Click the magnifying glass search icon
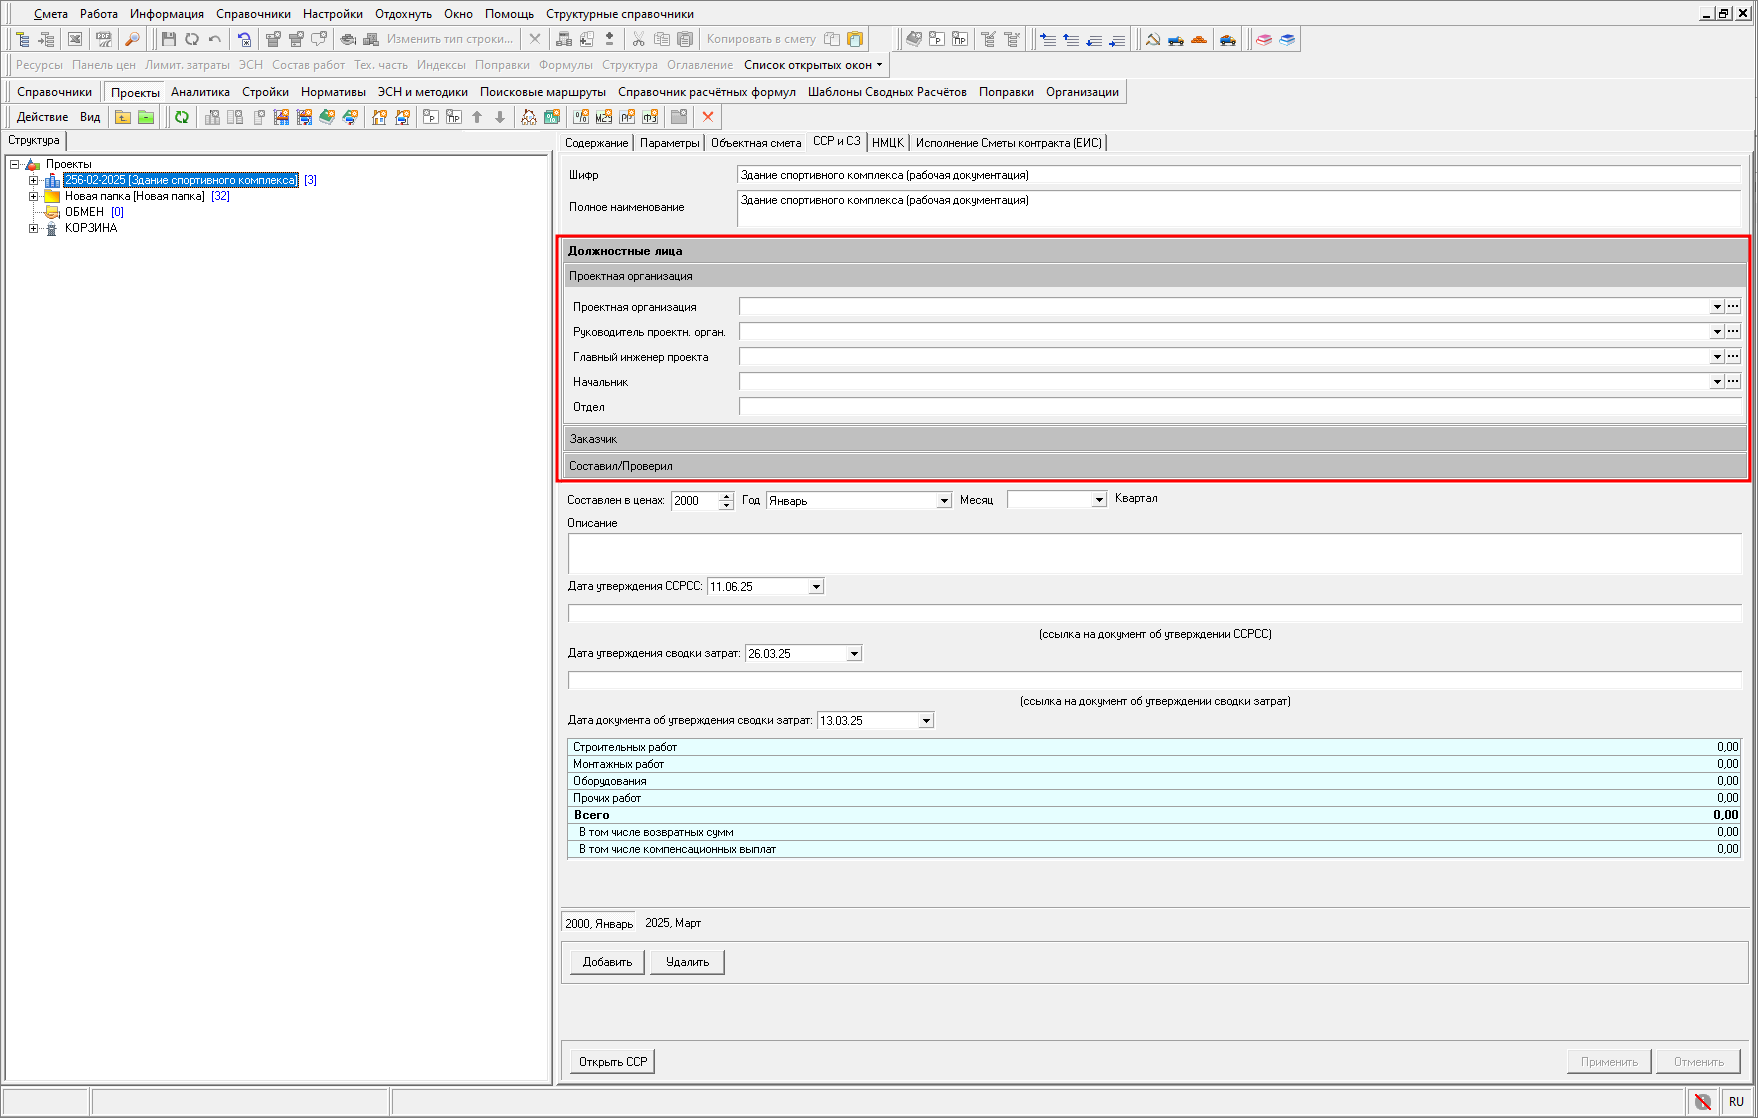Image resolution: width=1758 pixels, height=1118 pixels. [132, 39]
